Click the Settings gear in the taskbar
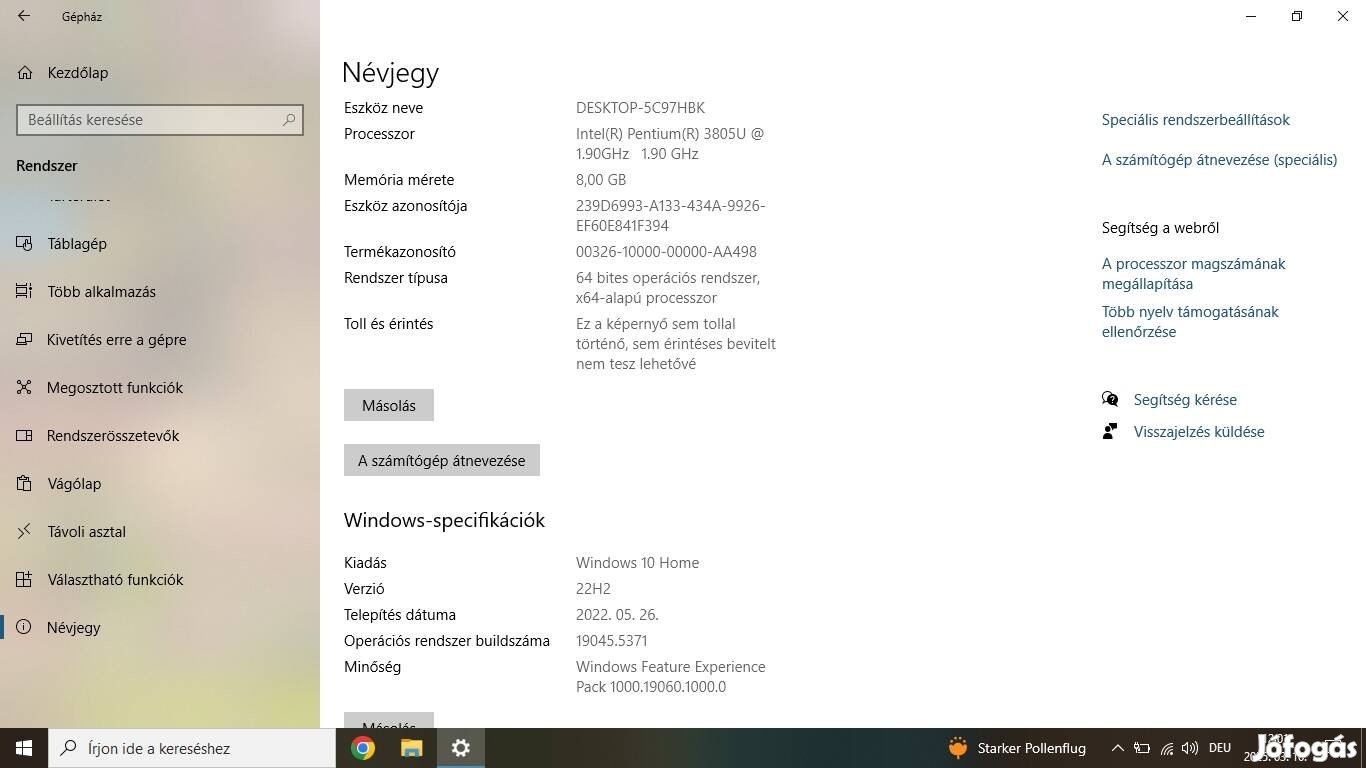 pos(460,748)
